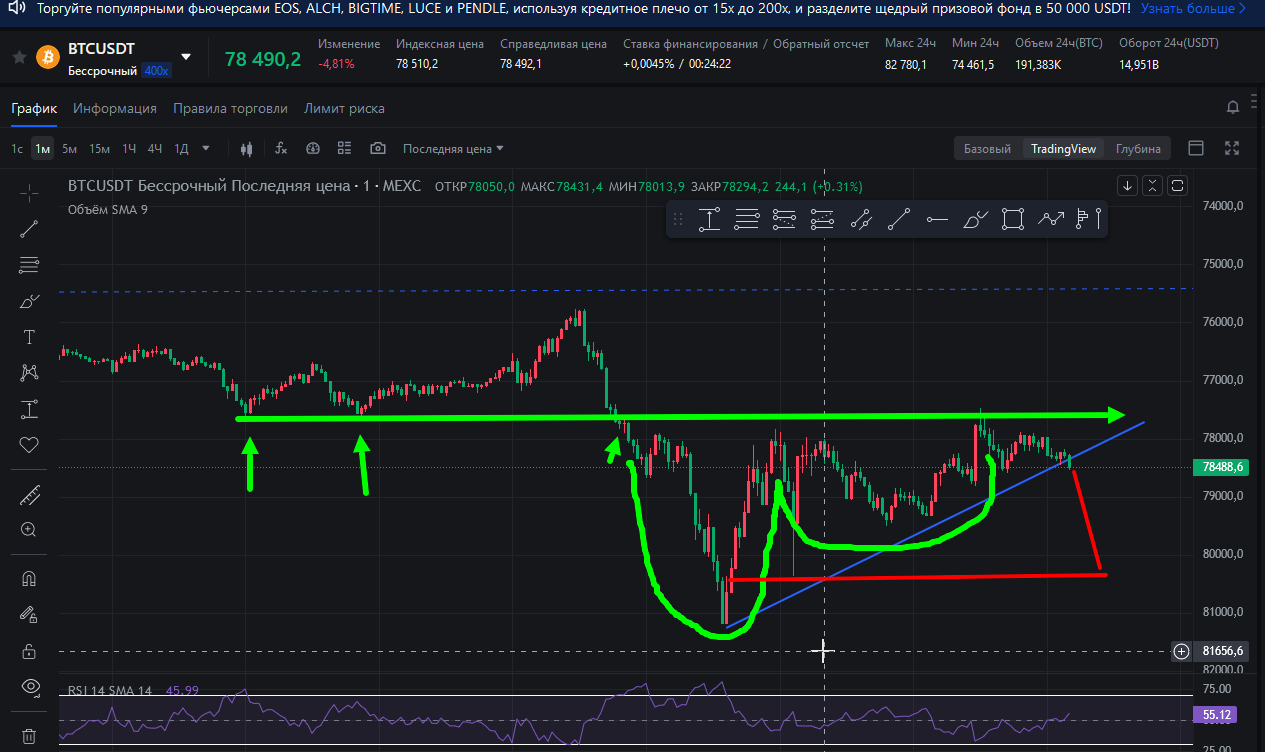This screenshot has width=1265, height=752.
Task: Remove drawings with the trash icon
Action: [29, 735]
